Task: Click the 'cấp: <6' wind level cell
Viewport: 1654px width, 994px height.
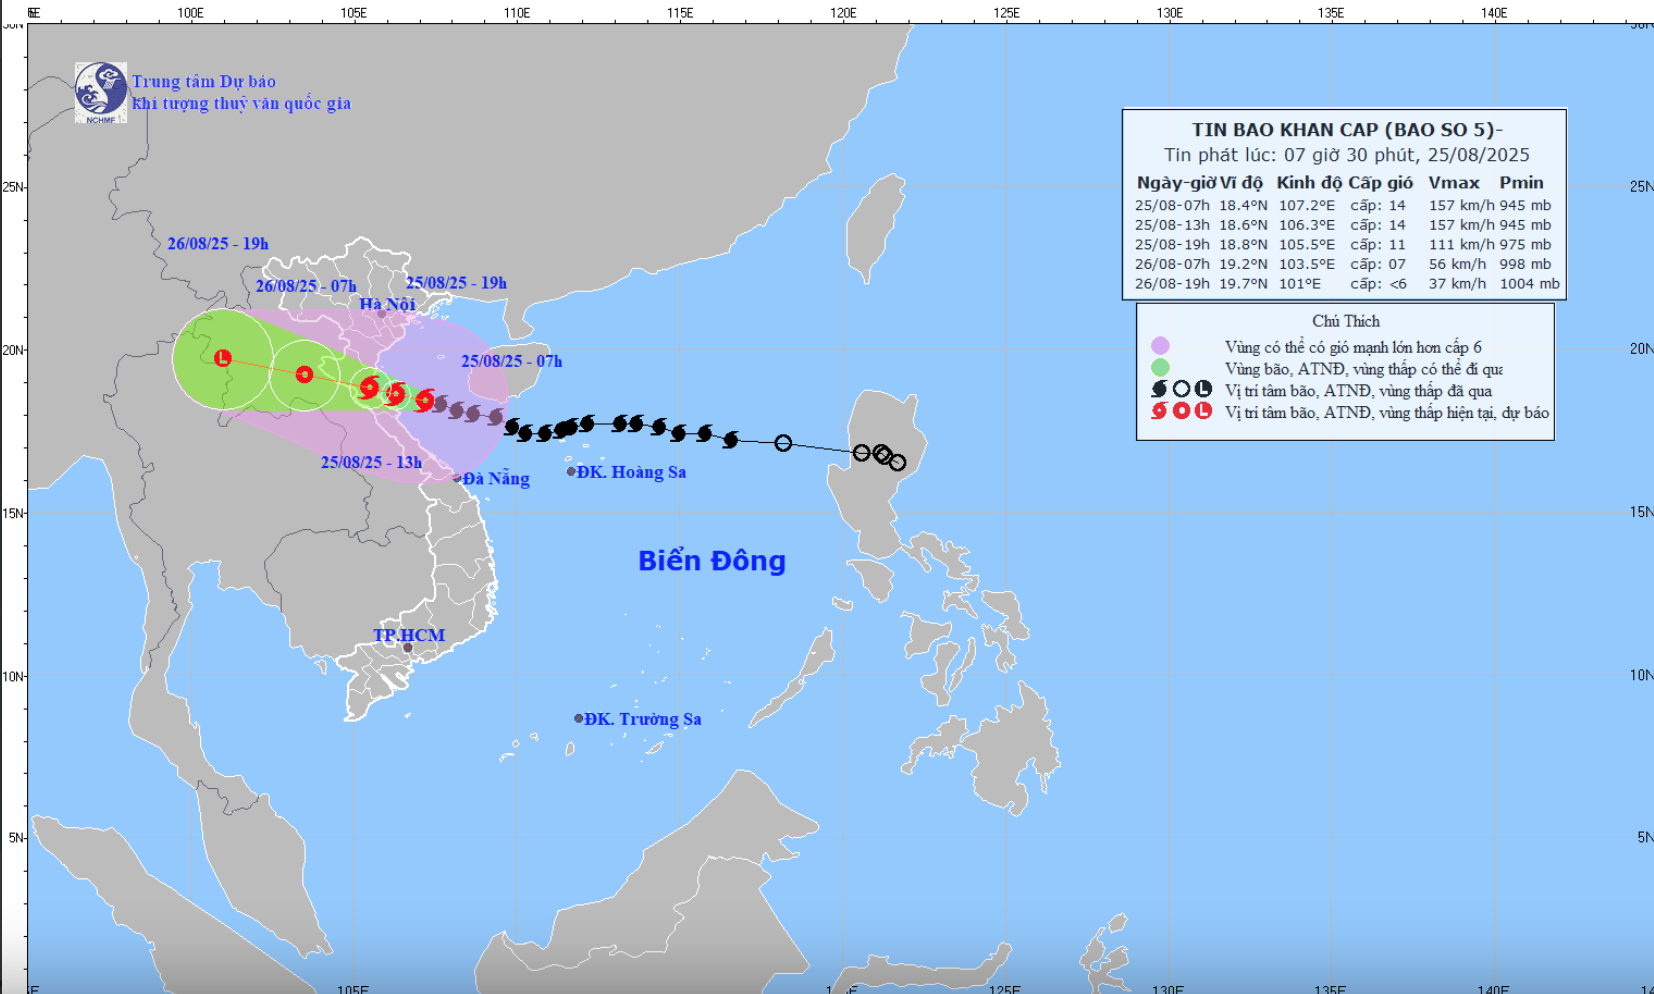Action: click(1378, 284)
